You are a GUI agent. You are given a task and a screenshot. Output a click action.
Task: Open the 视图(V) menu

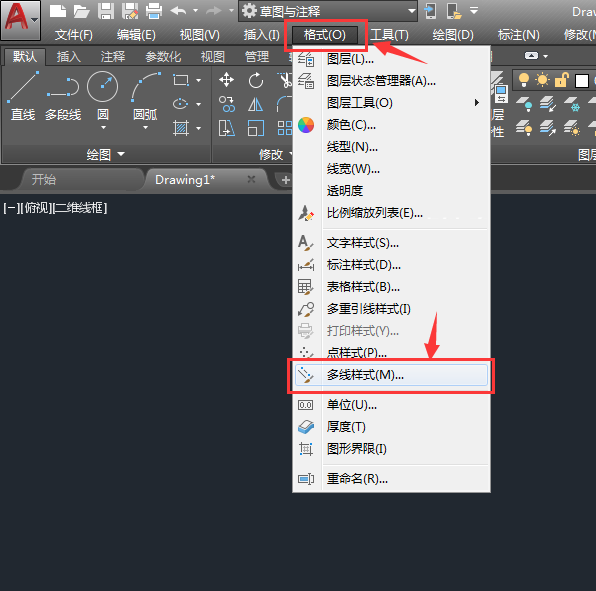[200, 35]
